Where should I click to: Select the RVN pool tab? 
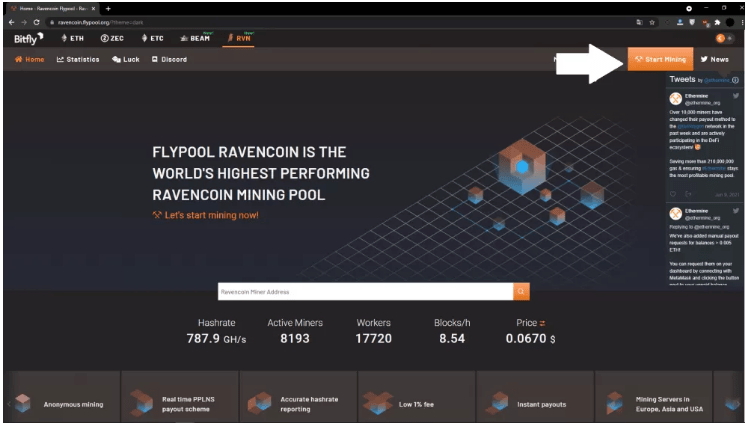point(238,38)
